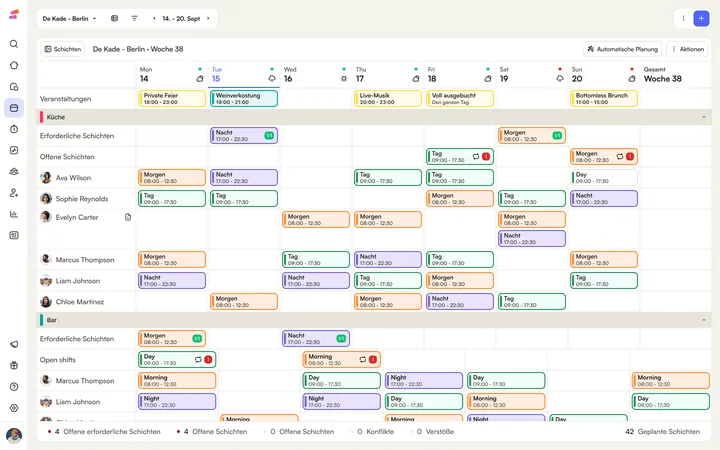Click Ava Wilson's name in Küche
Screen dimensions: 720x450
[x=73, y=178]
